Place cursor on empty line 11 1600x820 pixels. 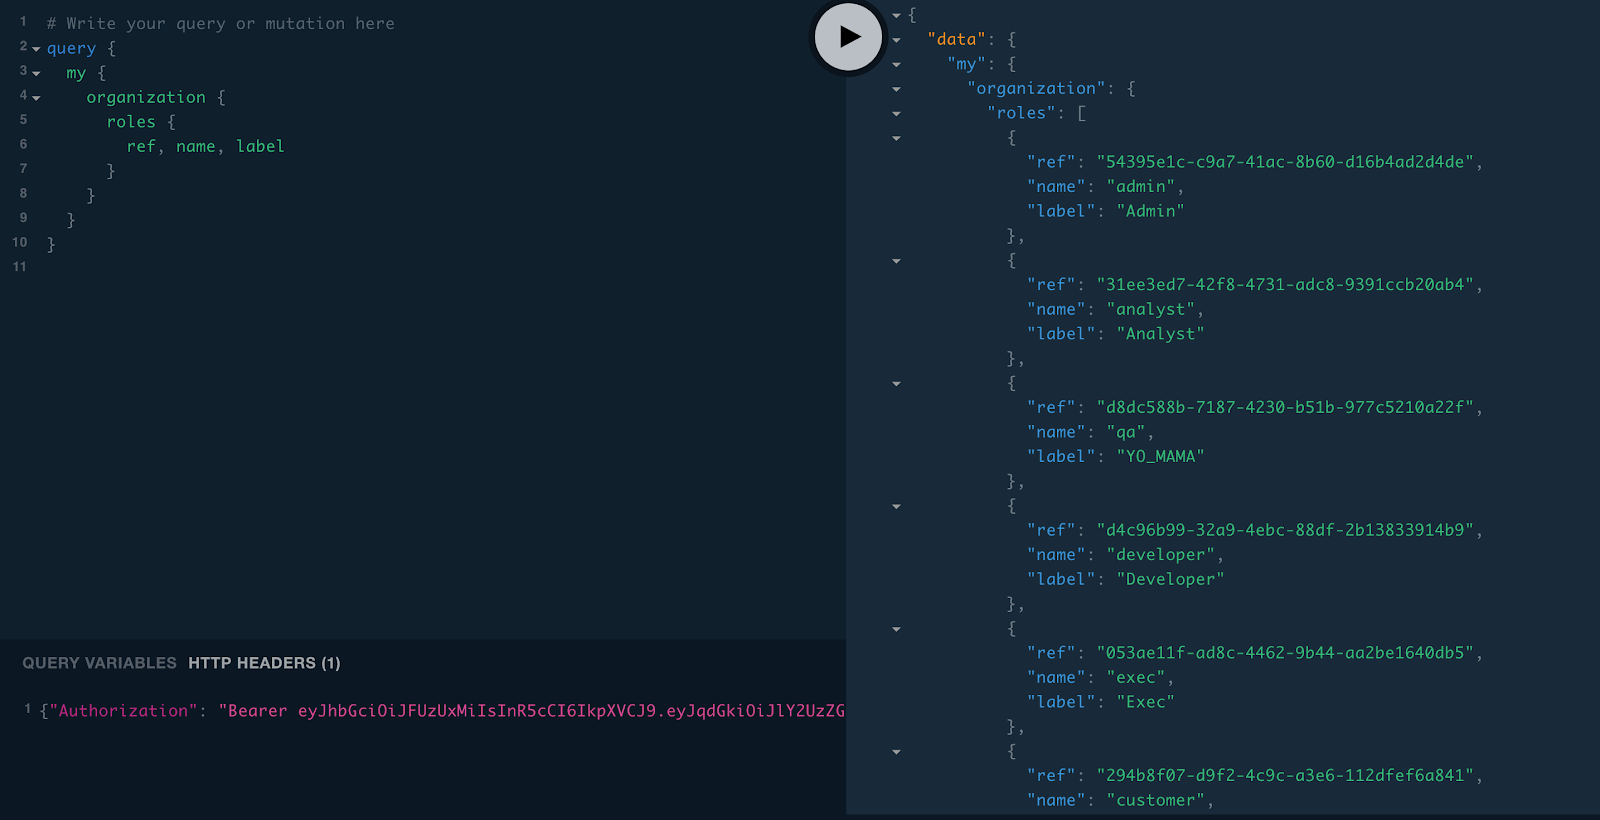(440, 267)
